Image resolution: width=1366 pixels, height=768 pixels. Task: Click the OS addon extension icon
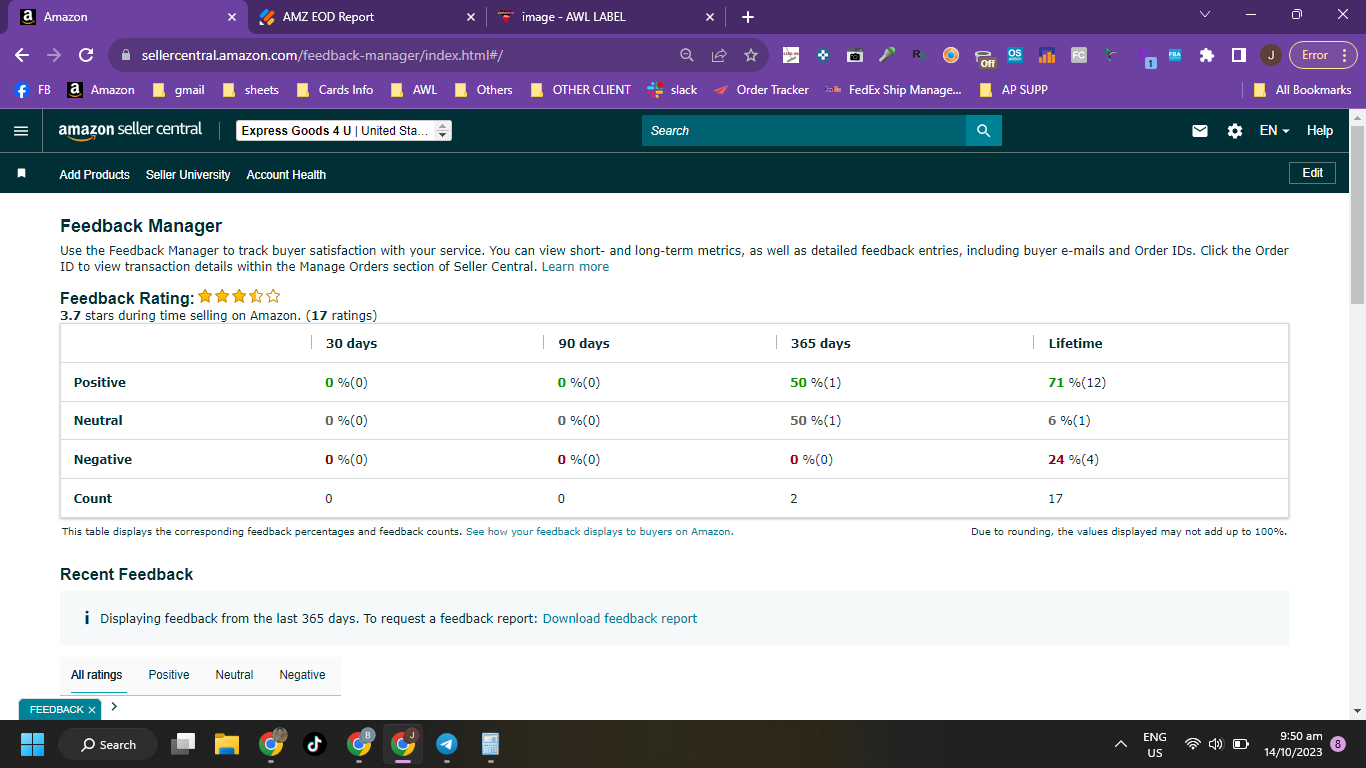click(1015, 55)
